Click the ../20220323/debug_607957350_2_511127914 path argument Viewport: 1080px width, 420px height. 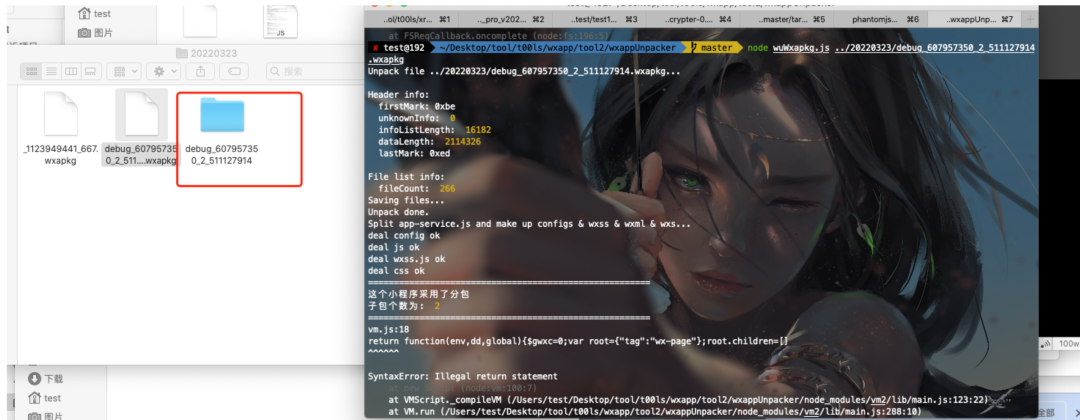pyautogui.click(x=935, y=48)
